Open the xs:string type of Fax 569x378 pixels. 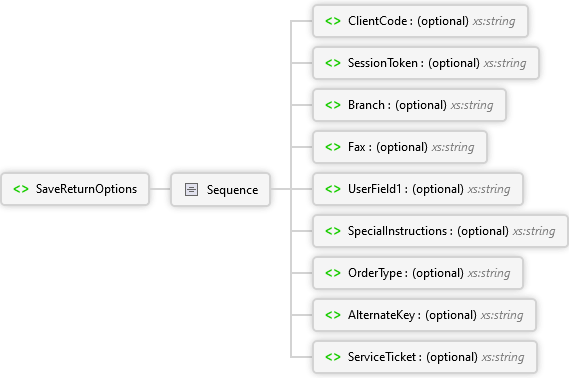pos(453,147)
